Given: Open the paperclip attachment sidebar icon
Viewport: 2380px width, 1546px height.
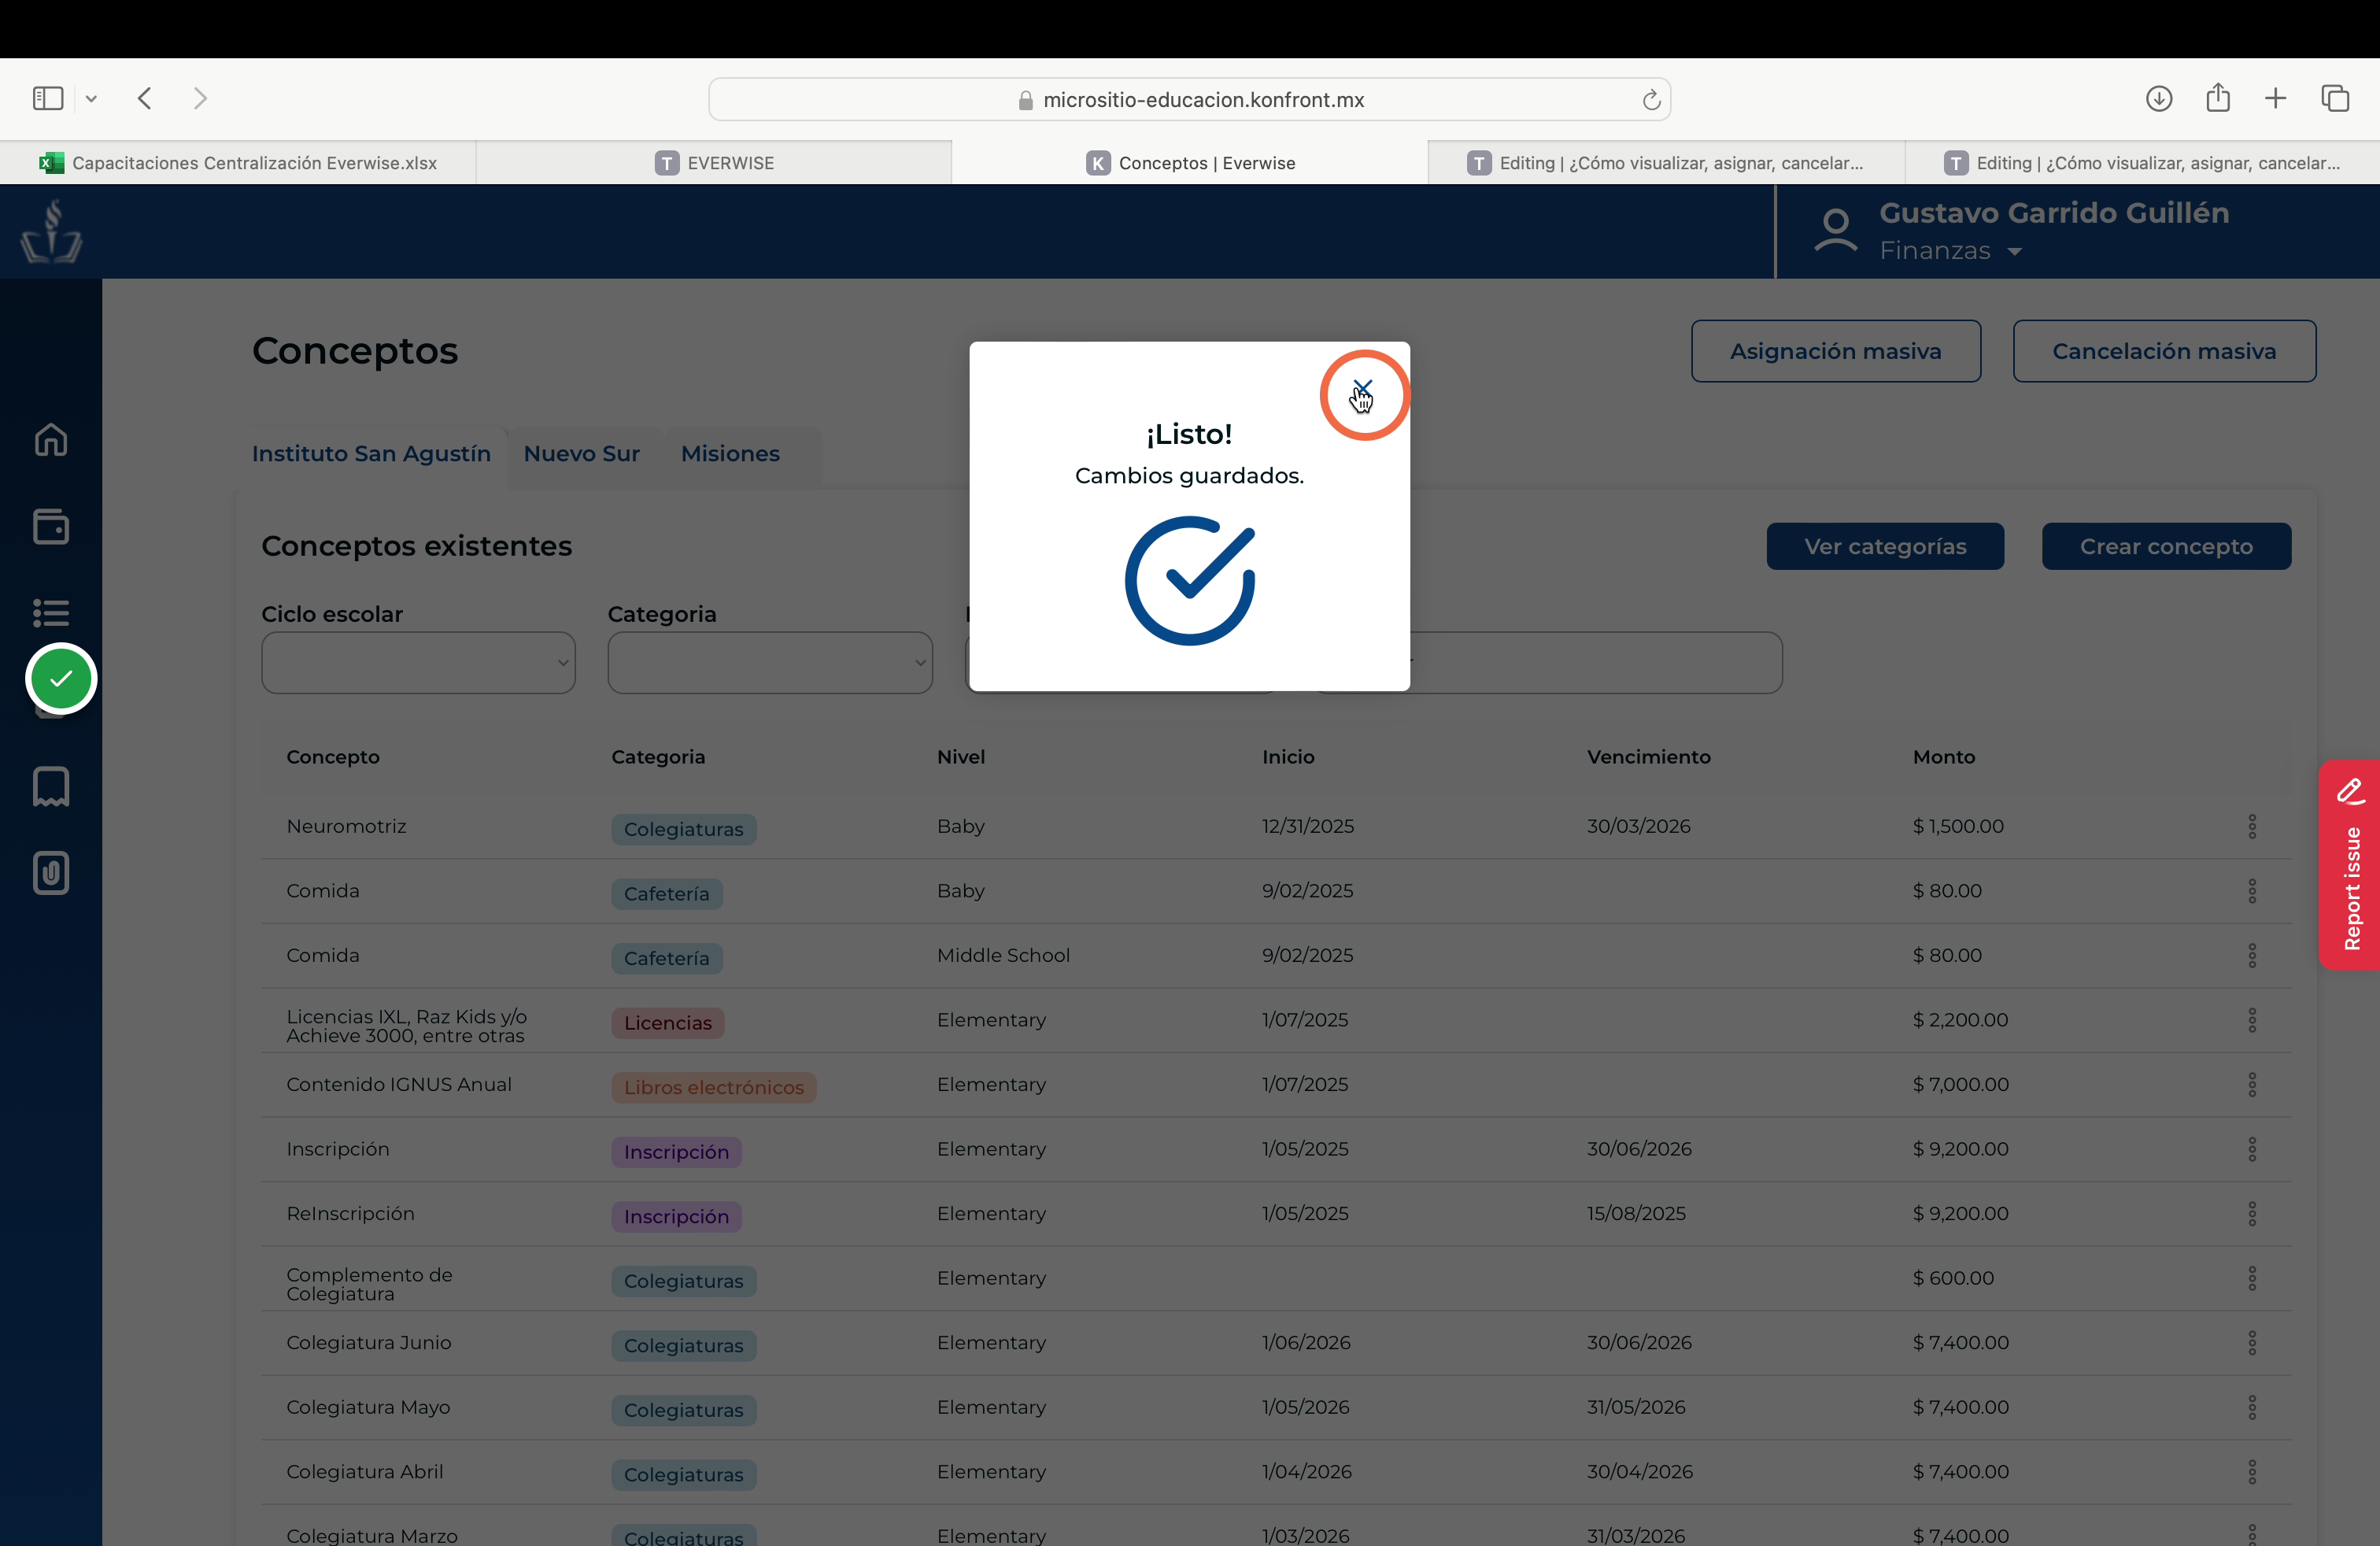Looking at the screenshot, I should pyautogui.click(x=51, y=873).
